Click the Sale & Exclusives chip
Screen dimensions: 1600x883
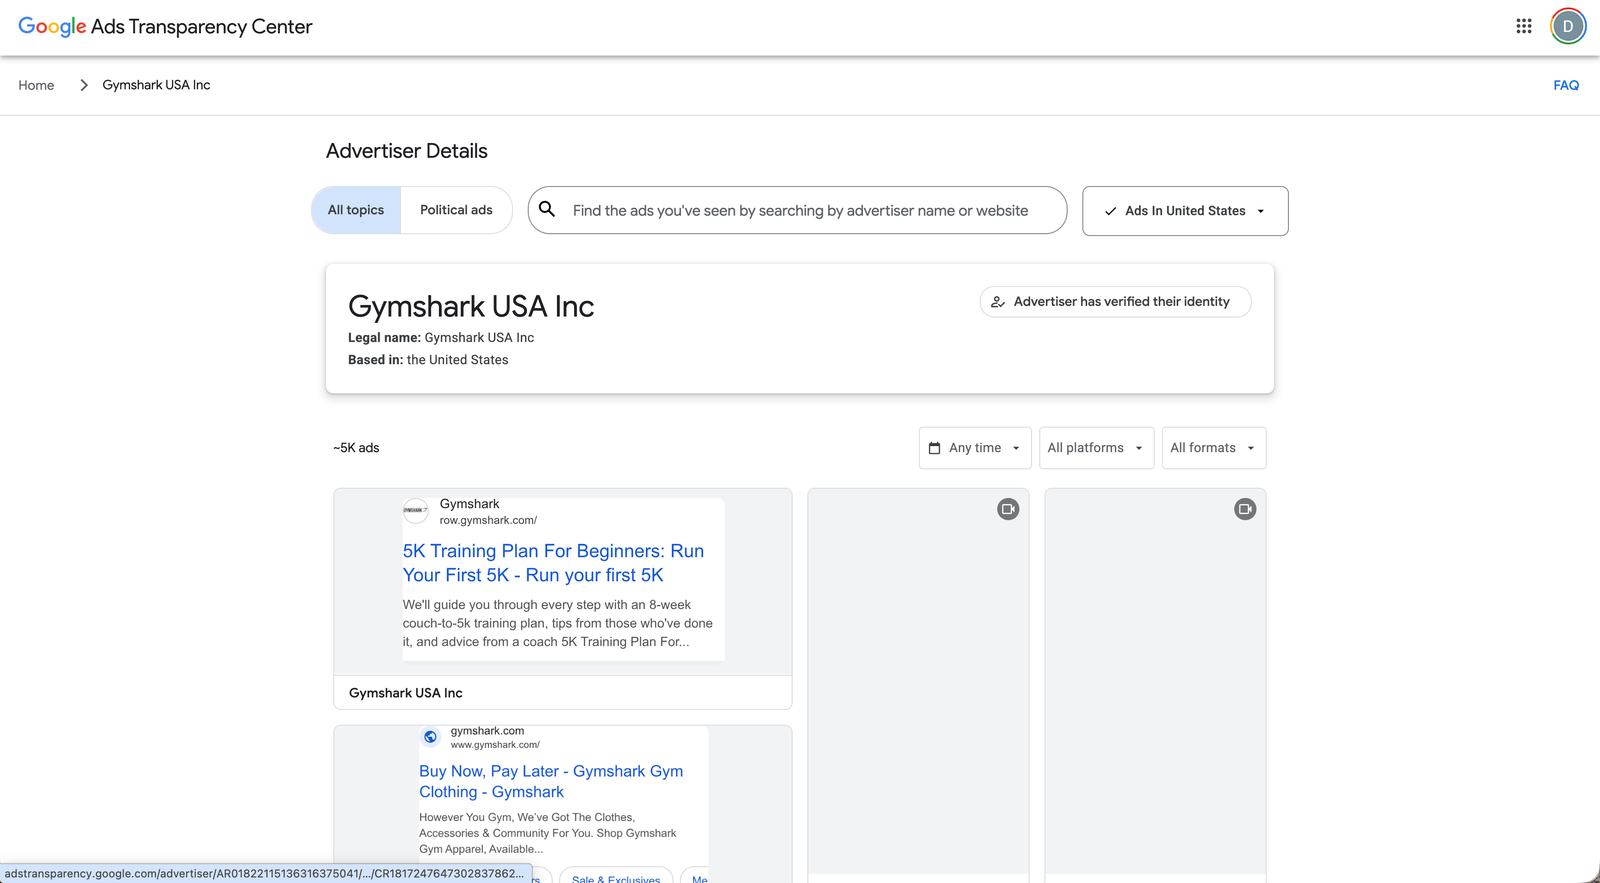[616, 877]
